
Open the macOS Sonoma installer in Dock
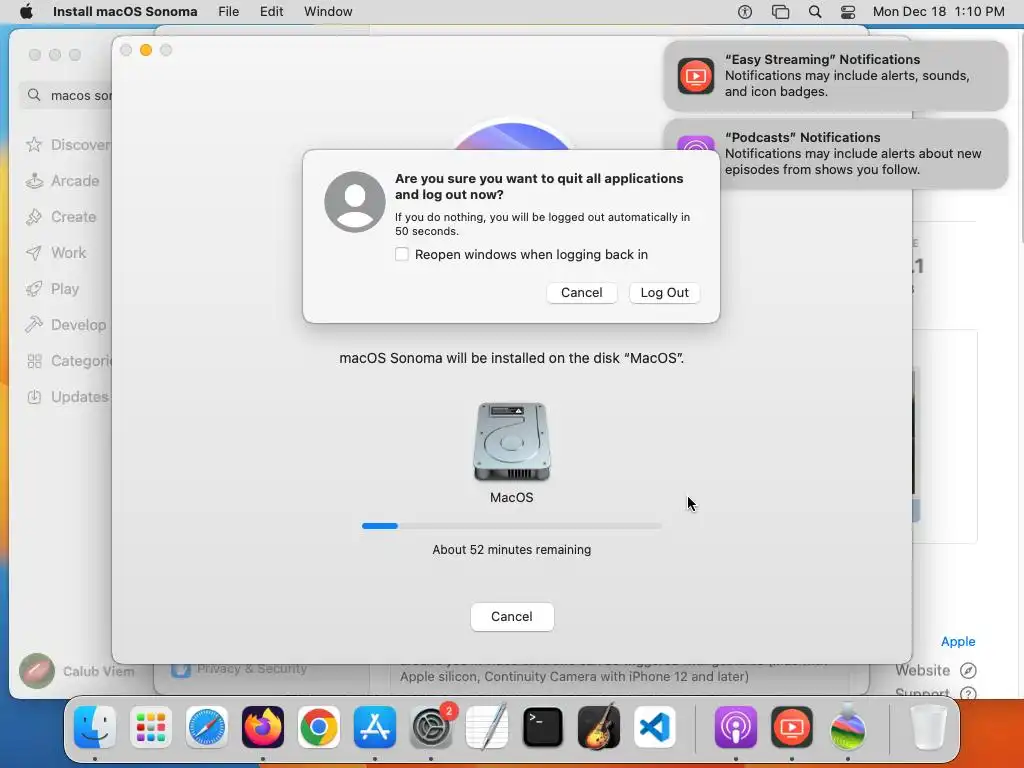click(848, 727)
